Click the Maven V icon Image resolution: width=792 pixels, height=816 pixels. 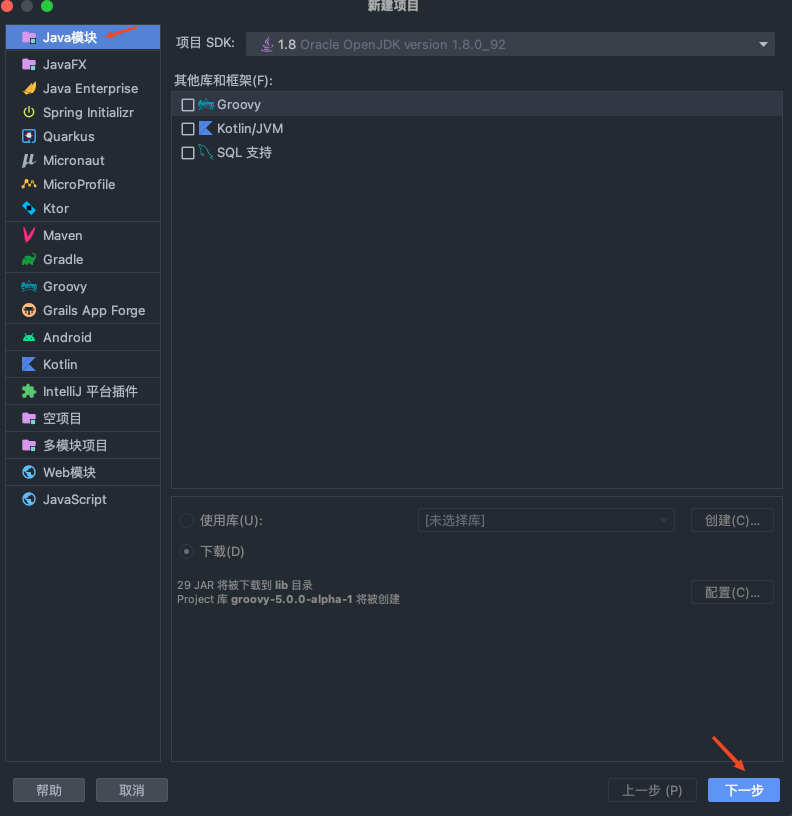29,235
